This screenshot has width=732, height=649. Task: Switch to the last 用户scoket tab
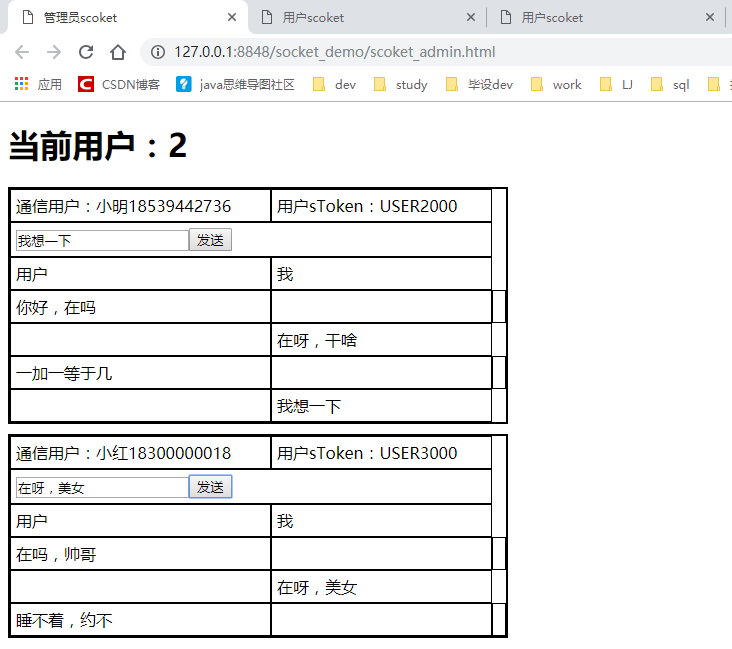coord(605,17)
